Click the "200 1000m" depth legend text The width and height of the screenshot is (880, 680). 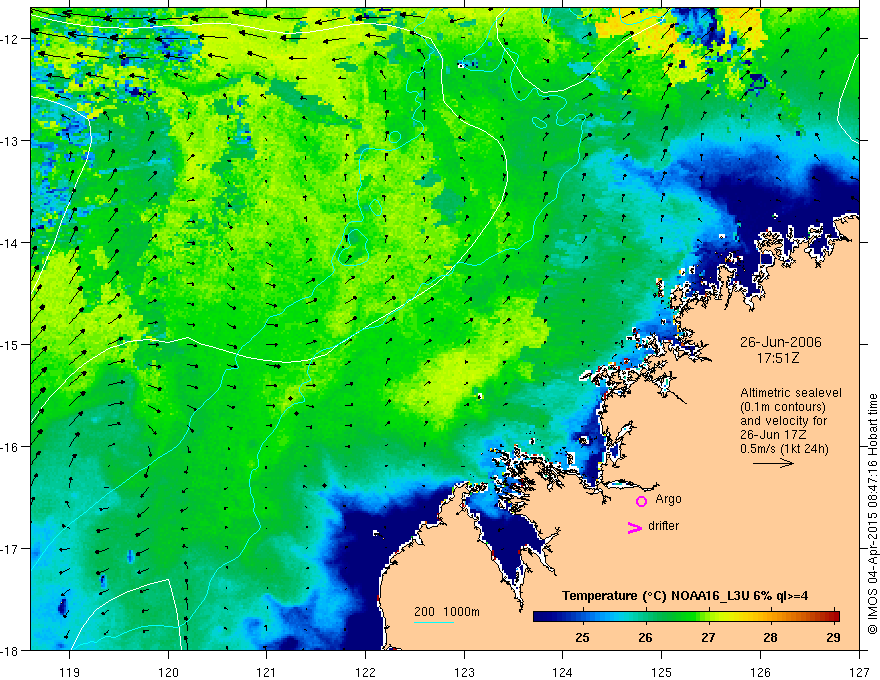(447, 612)
